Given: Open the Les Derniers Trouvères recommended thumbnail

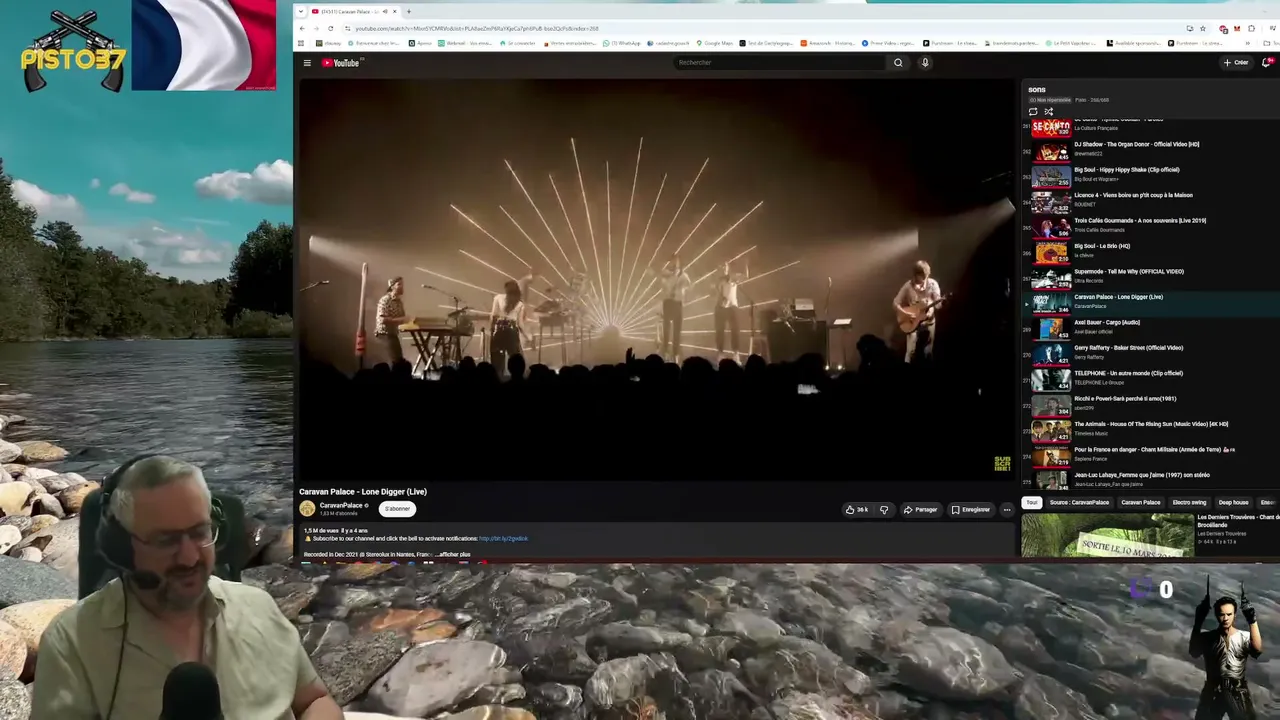Looking at the screenshot, I should [1108, 535].
